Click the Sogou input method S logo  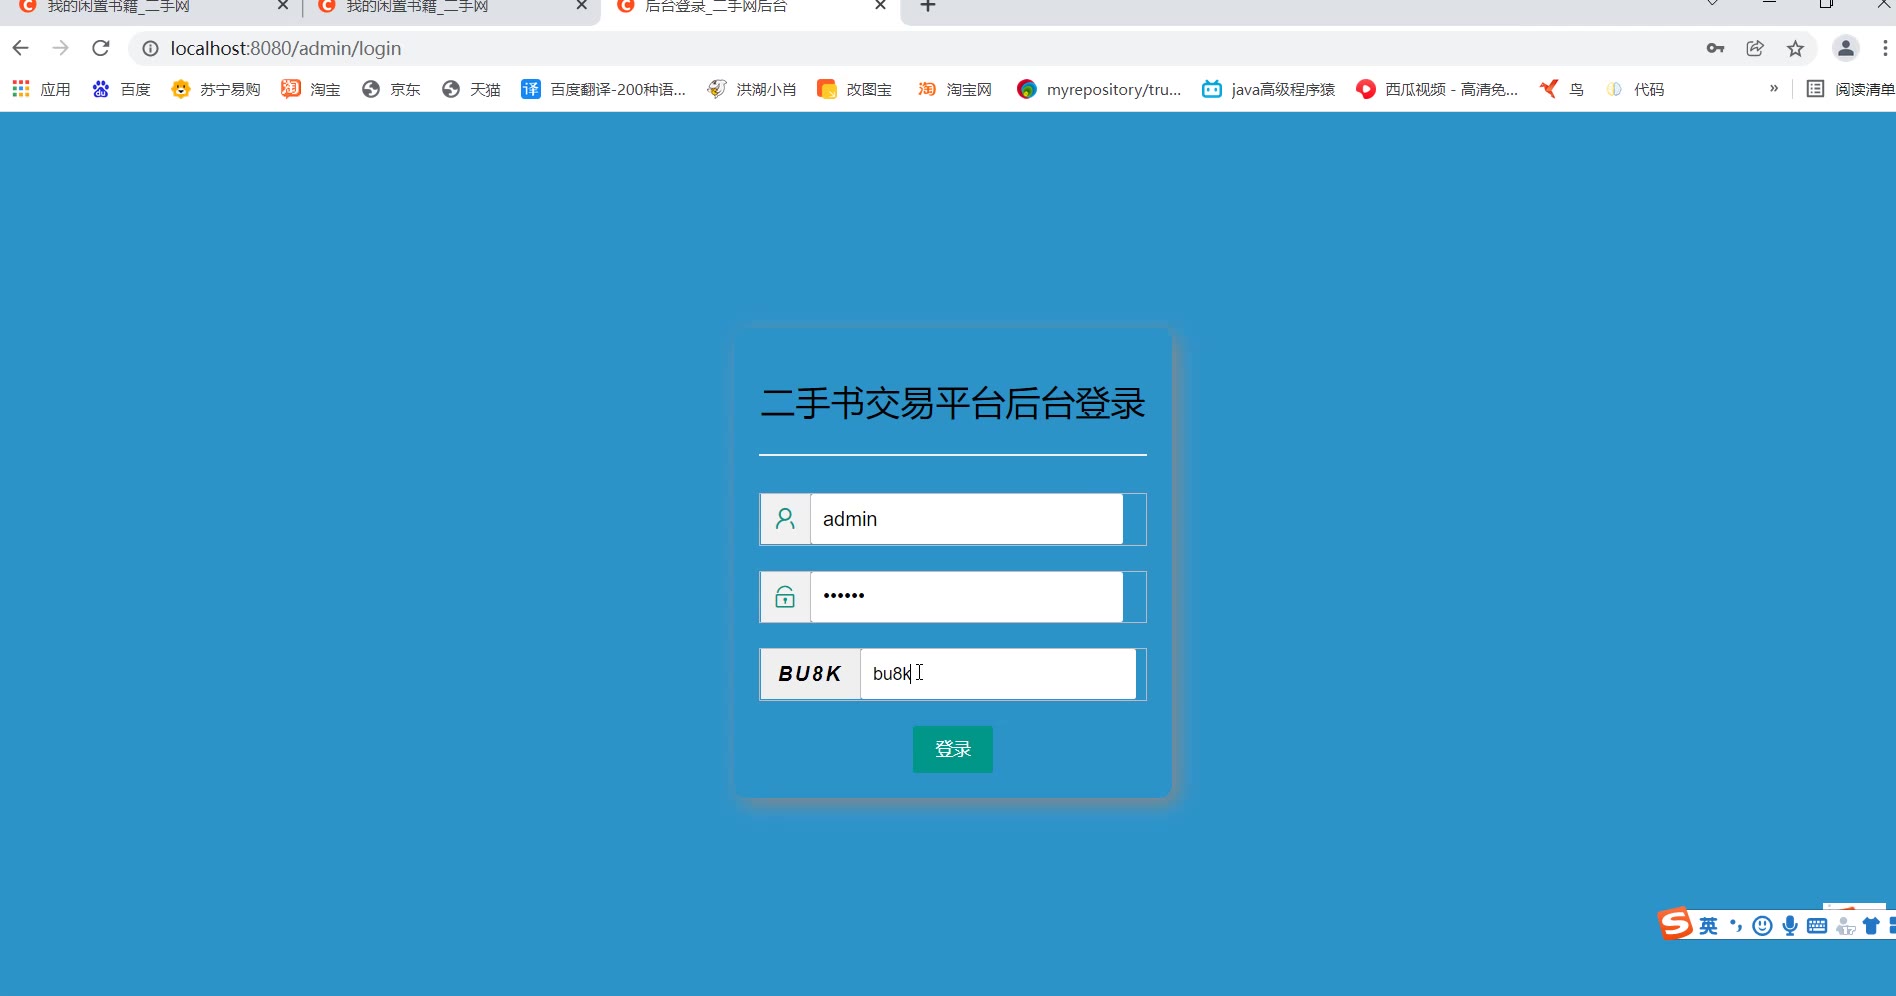point(1675,924)
